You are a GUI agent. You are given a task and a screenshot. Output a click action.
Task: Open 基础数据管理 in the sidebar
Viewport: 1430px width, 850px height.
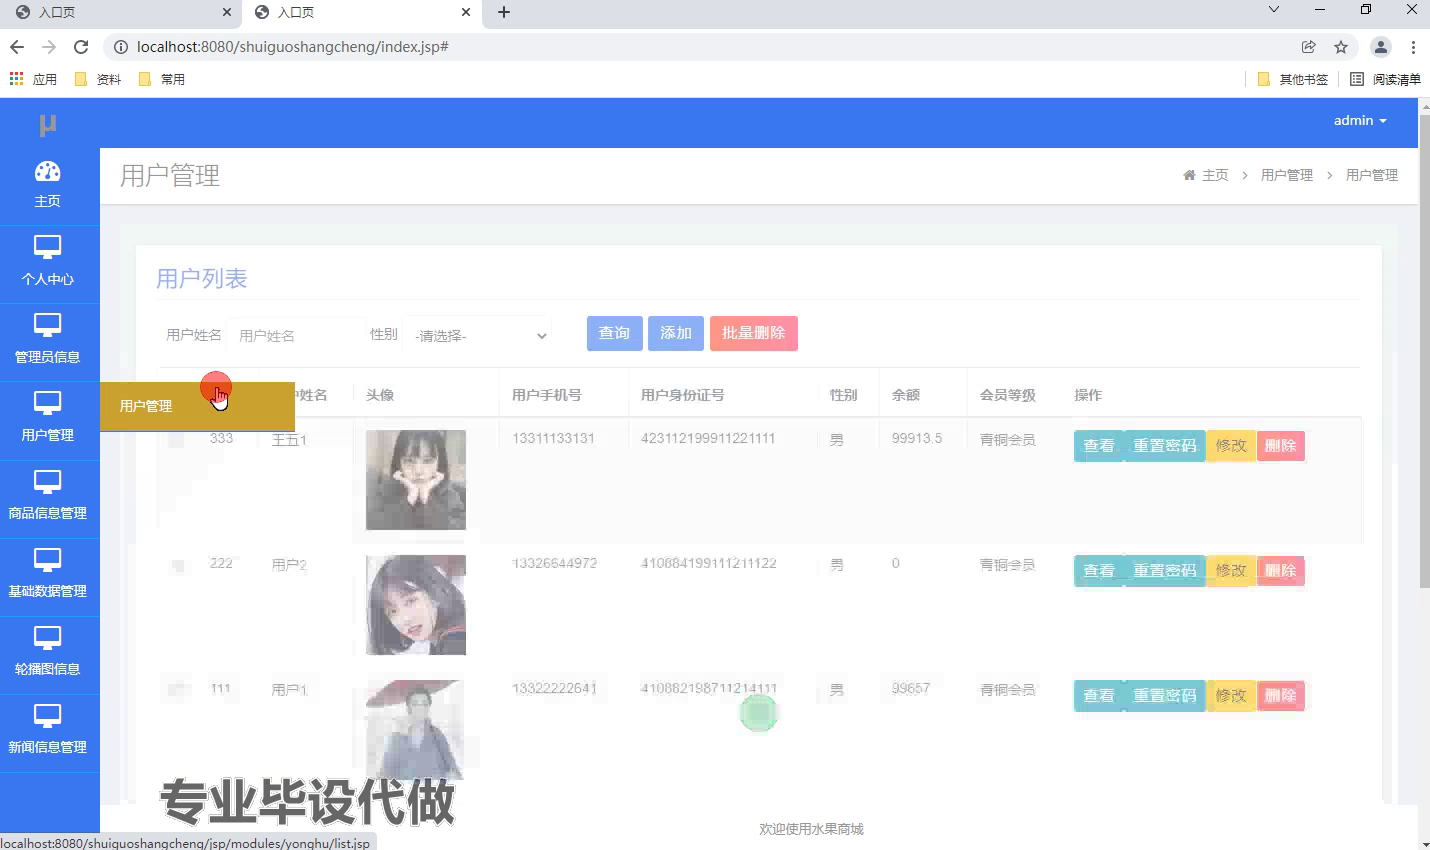tap(49, 576)
